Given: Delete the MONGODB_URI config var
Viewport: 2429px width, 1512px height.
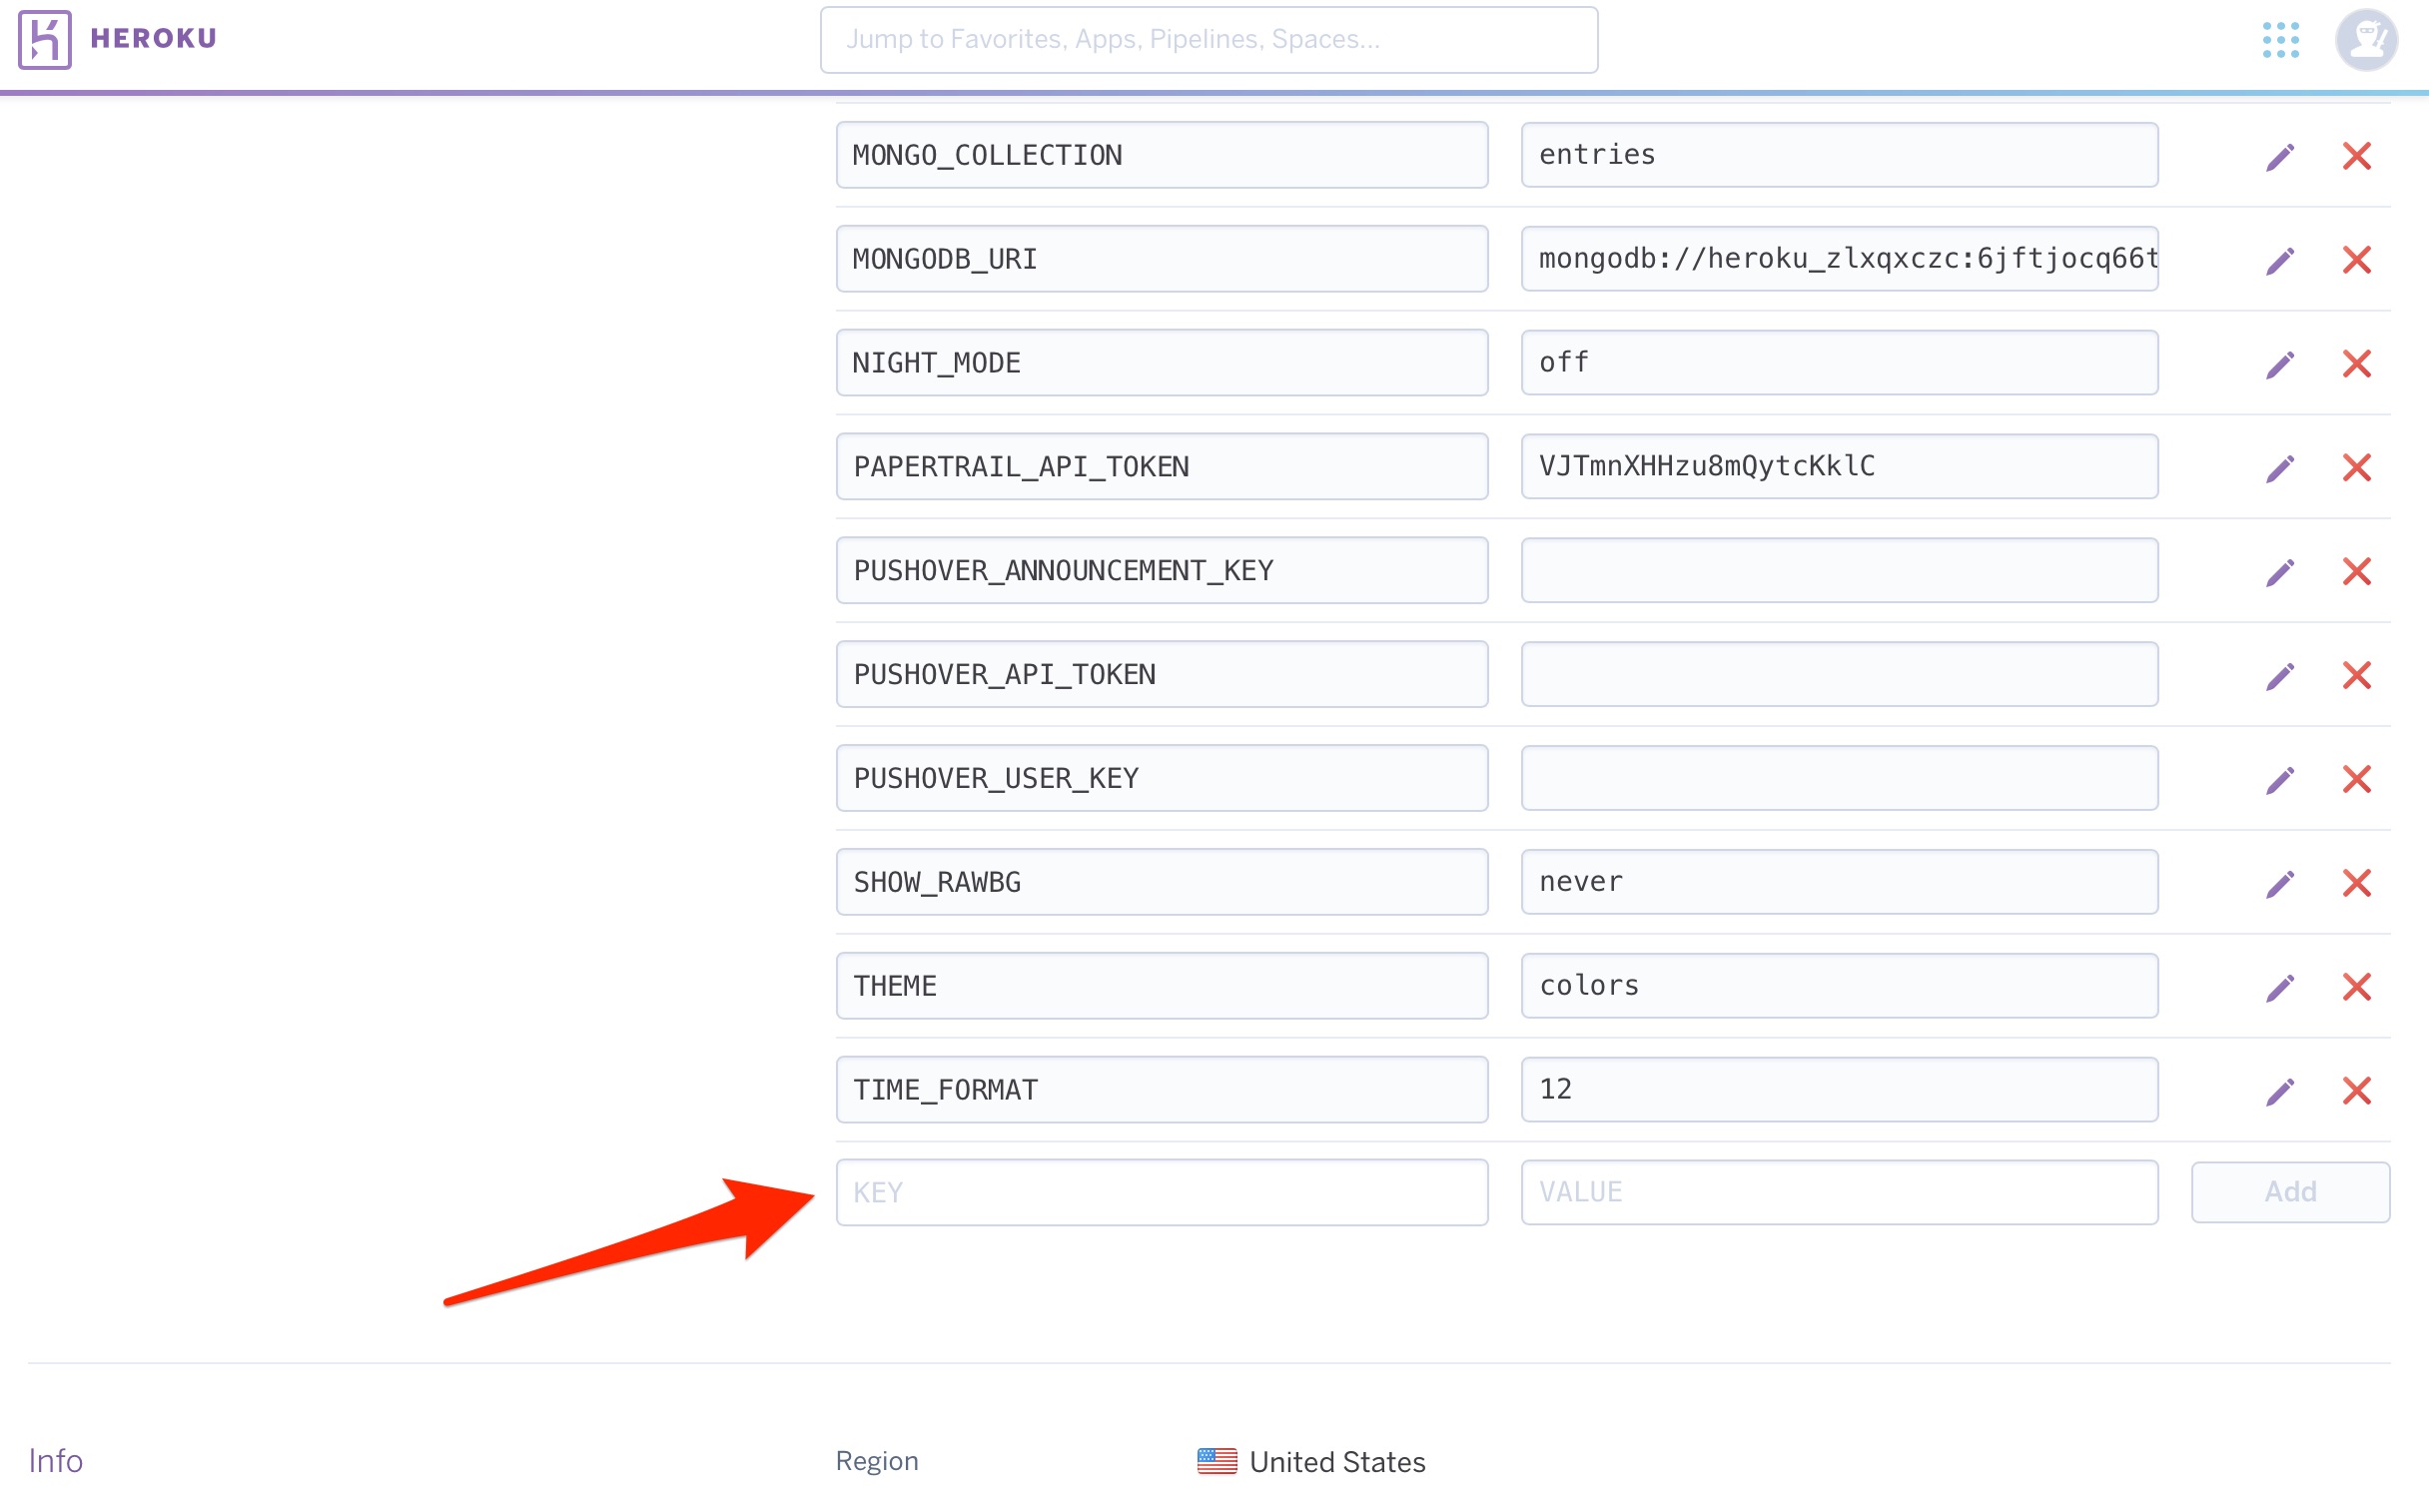Looking at the screenshot, I should [x=2356, y=260].
